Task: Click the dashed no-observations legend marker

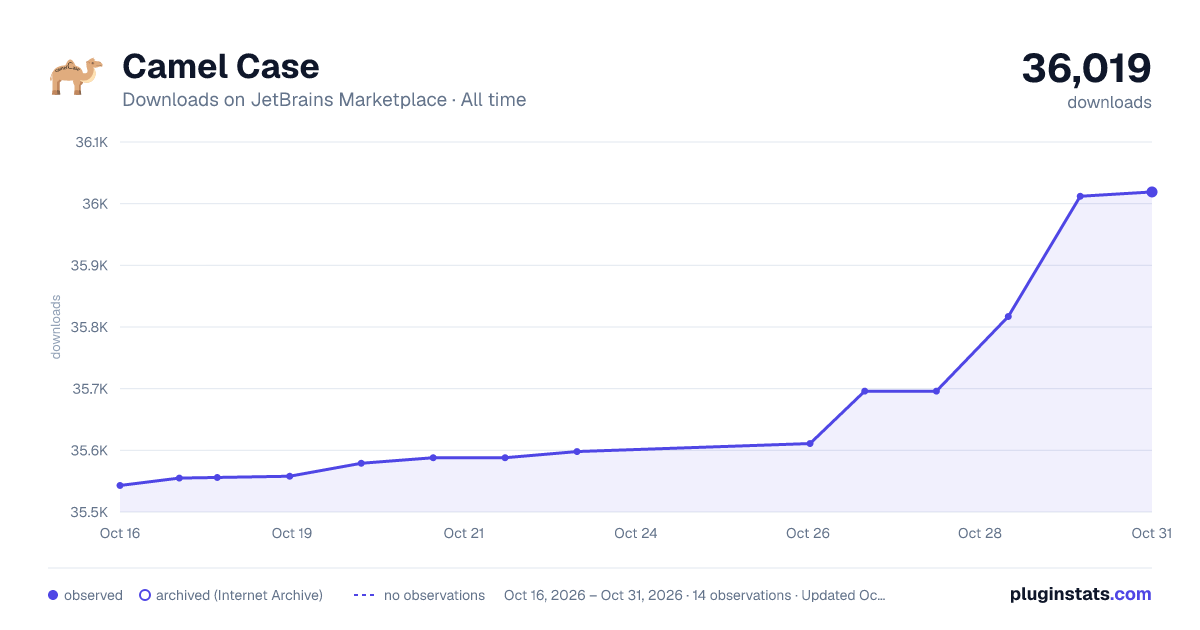Action: tap(364, 595)
